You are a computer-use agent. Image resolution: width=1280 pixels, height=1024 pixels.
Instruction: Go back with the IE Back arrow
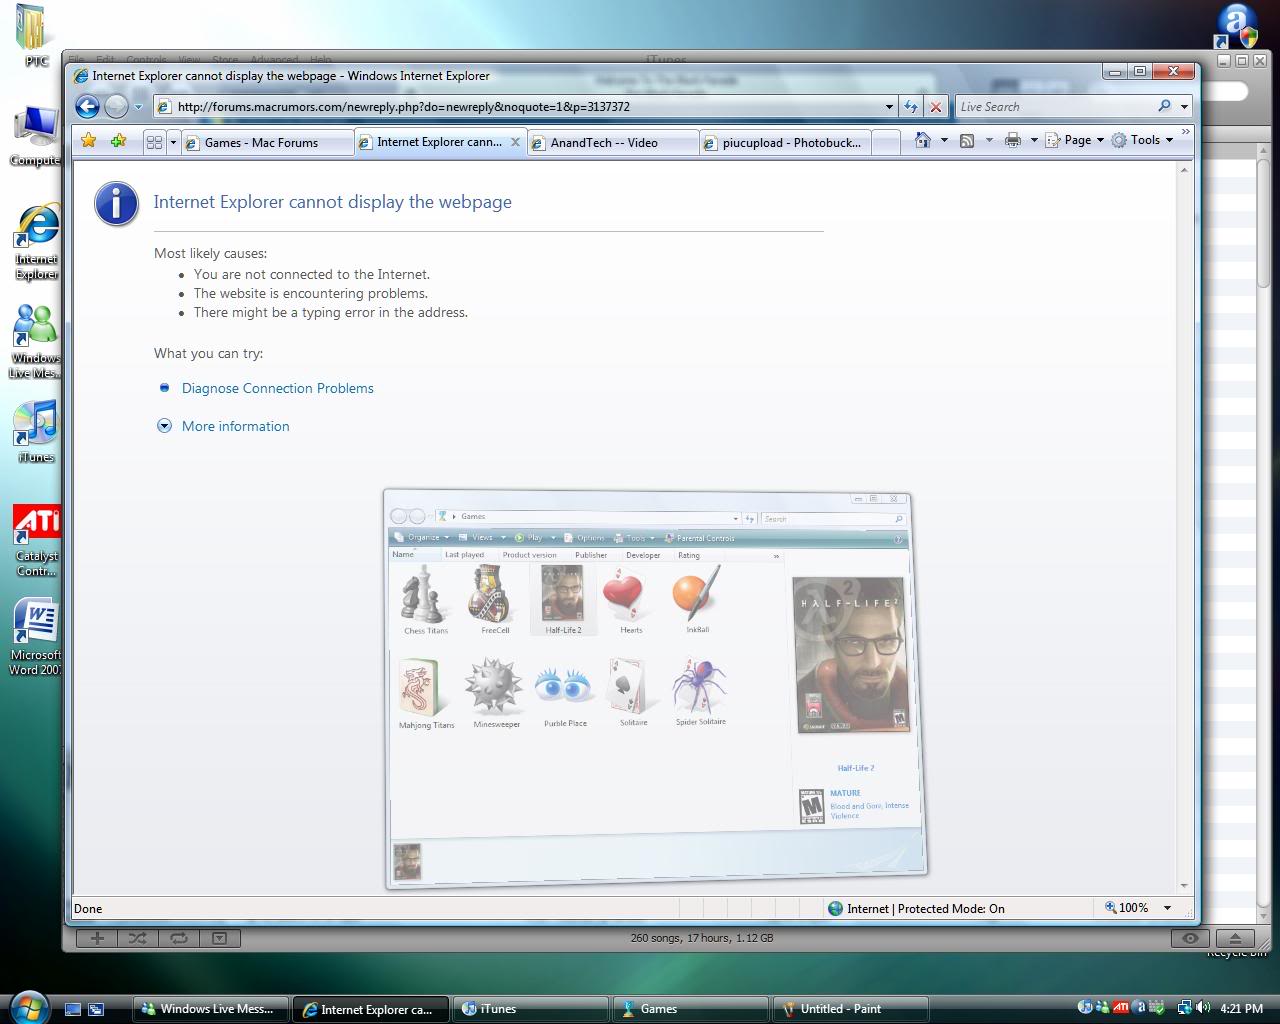88,106
